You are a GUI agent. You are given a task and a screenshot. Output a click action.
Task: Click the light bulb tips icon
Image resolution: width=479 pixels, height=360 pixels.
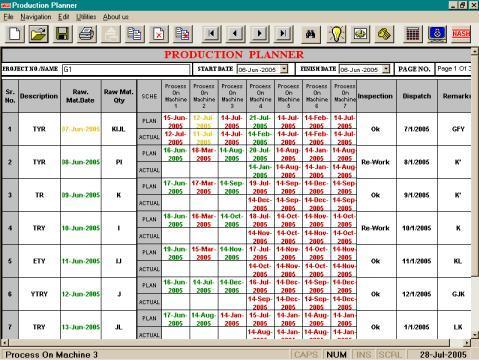(336, 34)
